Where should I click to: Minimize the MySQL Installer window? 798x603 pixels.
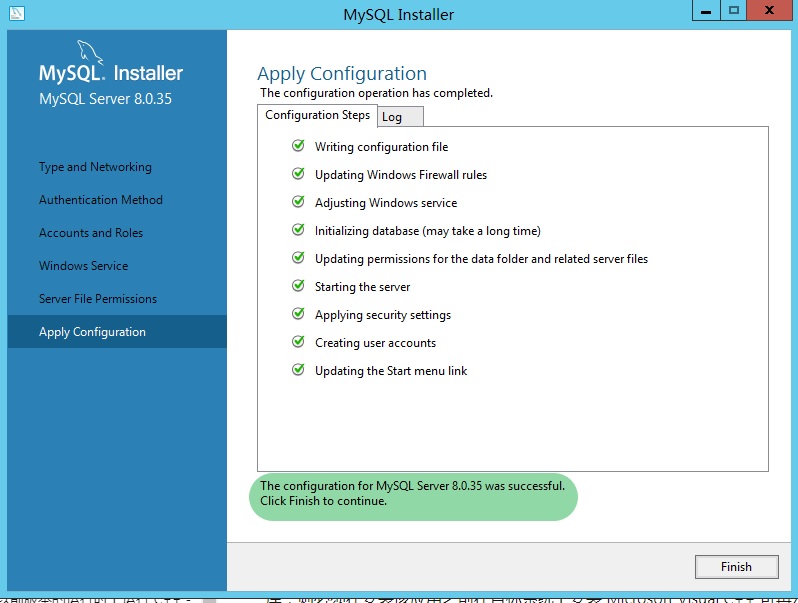point(706,11)
